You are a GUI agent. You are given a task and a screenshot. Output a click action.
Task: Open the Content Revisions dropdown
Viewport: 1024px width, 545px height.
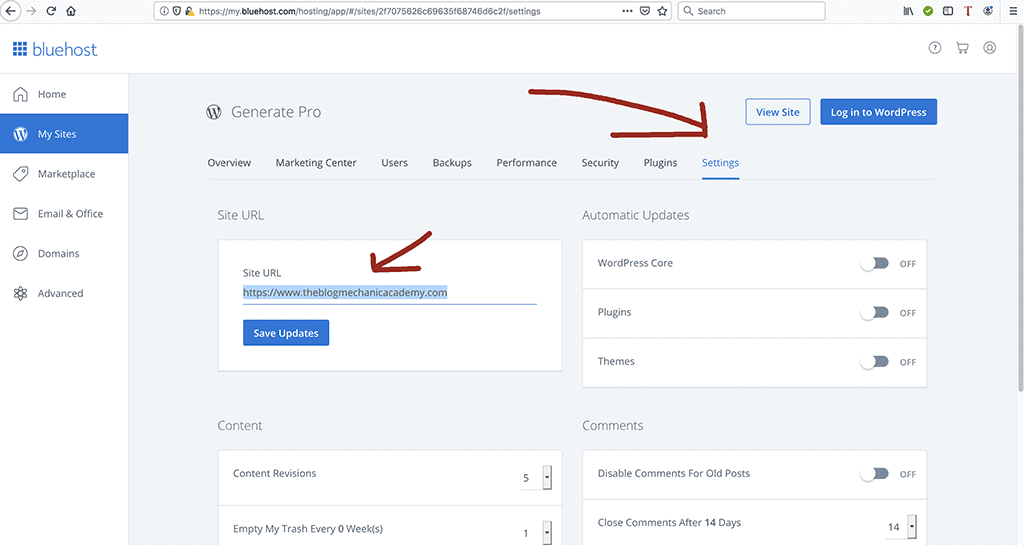click(x=547, y=478)
